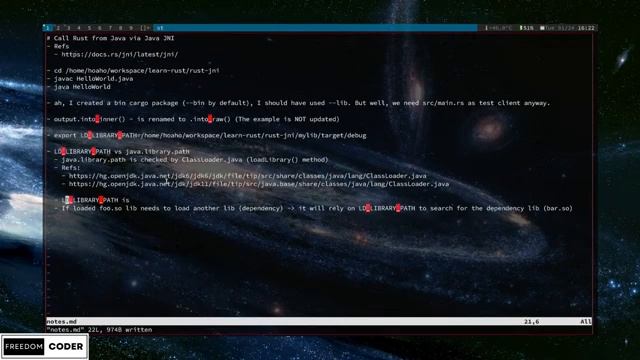This screenshot has width=640, height=360.
Task: Click the CPU temperature status indicator
Action: point(498,28)
